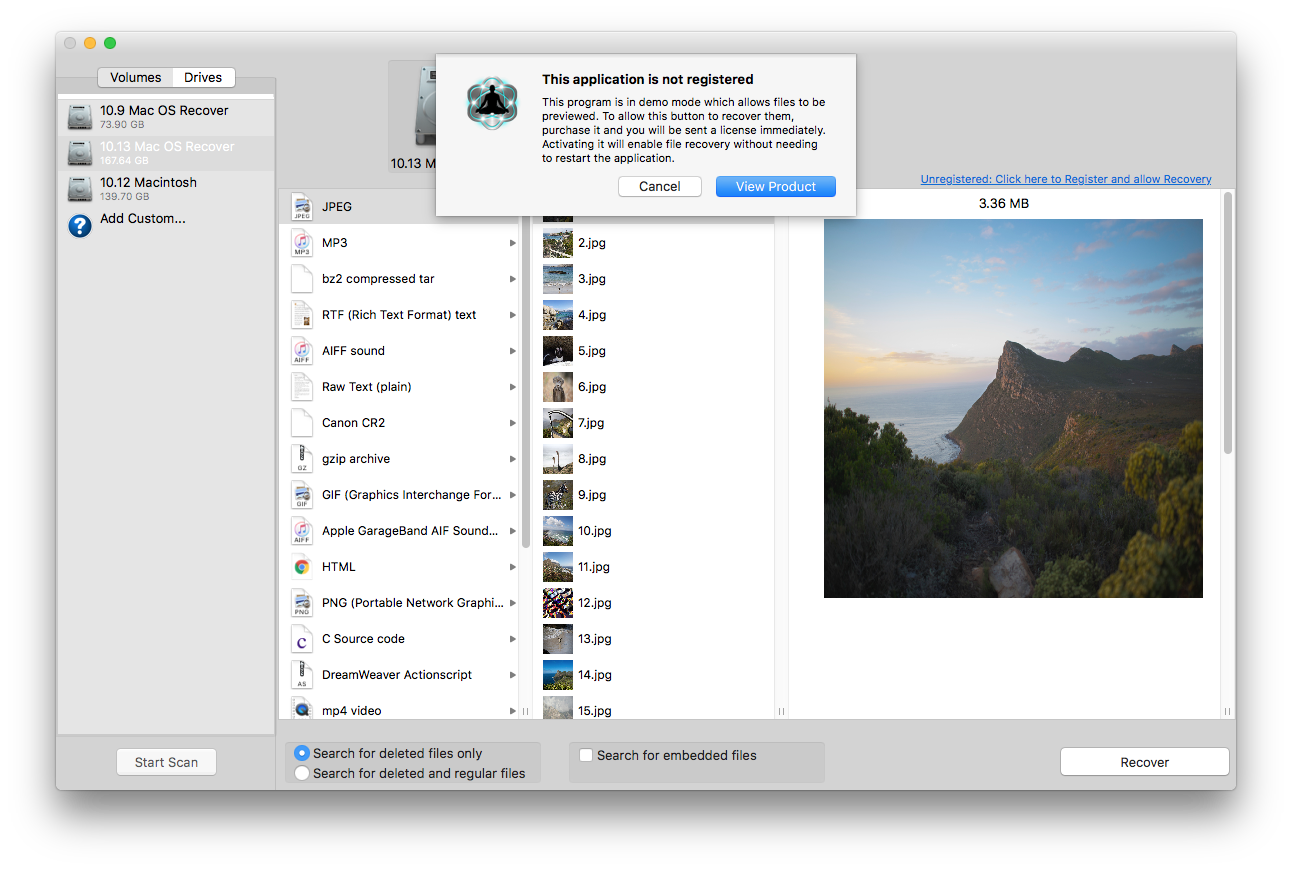Expand the C Source code arrow
The height and width of the screenshot is (870, 1292).
click(513, 639)
